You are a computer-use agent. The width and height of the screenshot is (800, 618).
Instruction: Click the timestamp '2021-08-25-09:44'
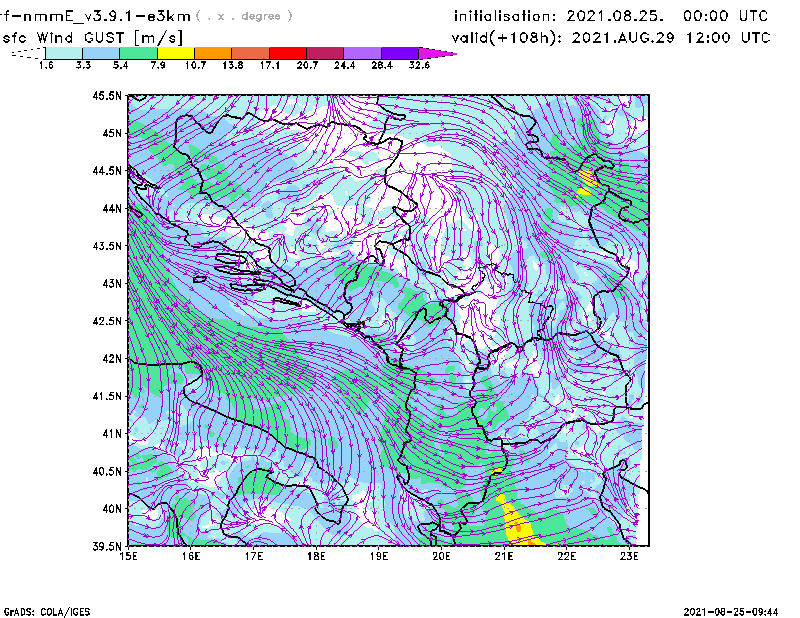pyautogui.click(x=731, y=612)
